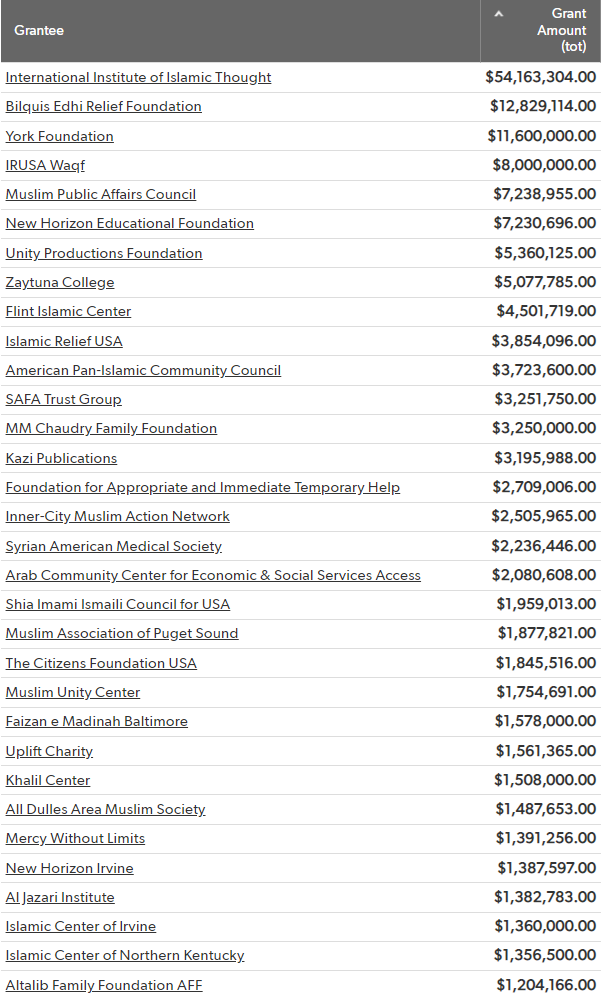
Task: Click the sort arrow icon in header
Action: [x=499, y=14]
